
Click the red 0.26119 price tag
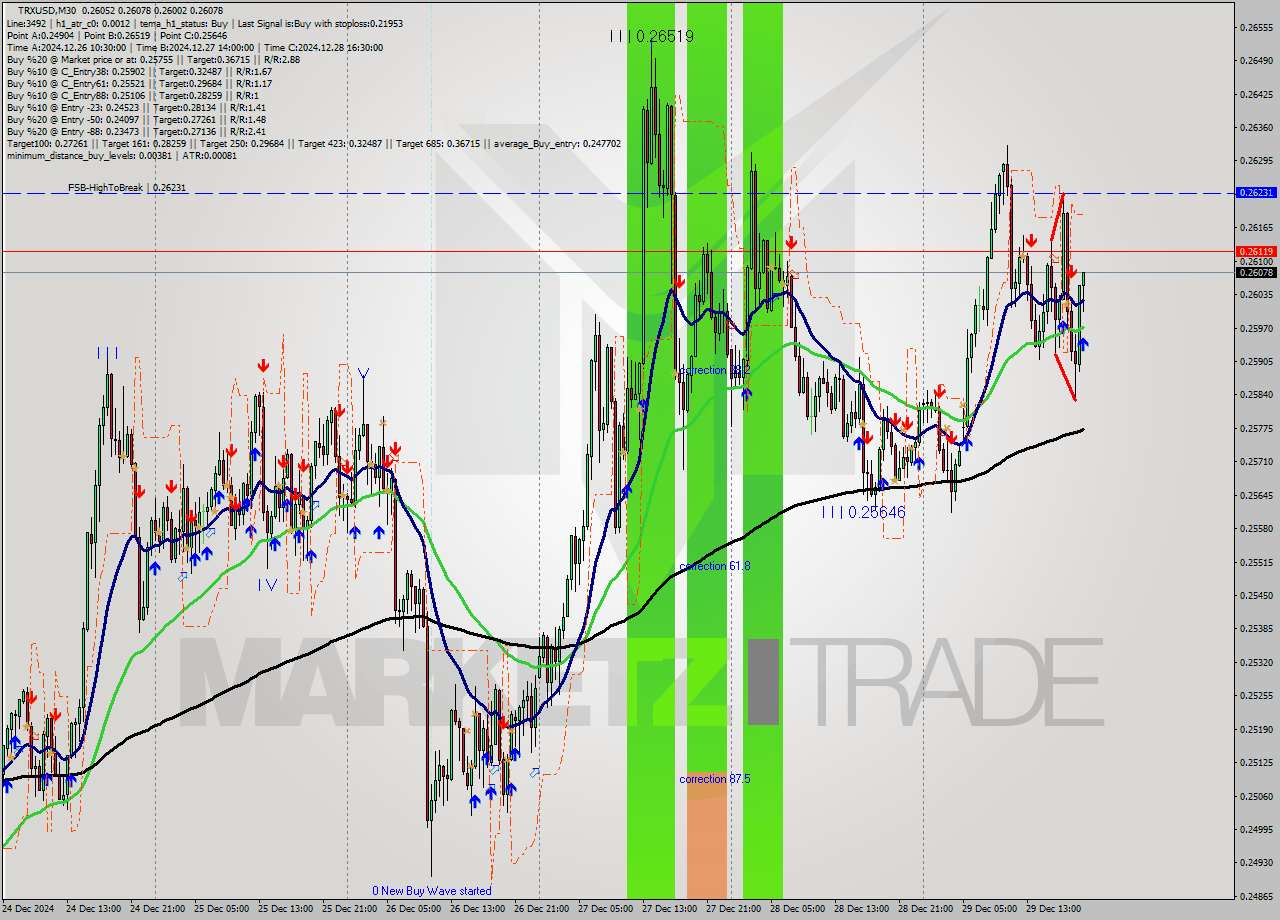tap(1255, 252)
